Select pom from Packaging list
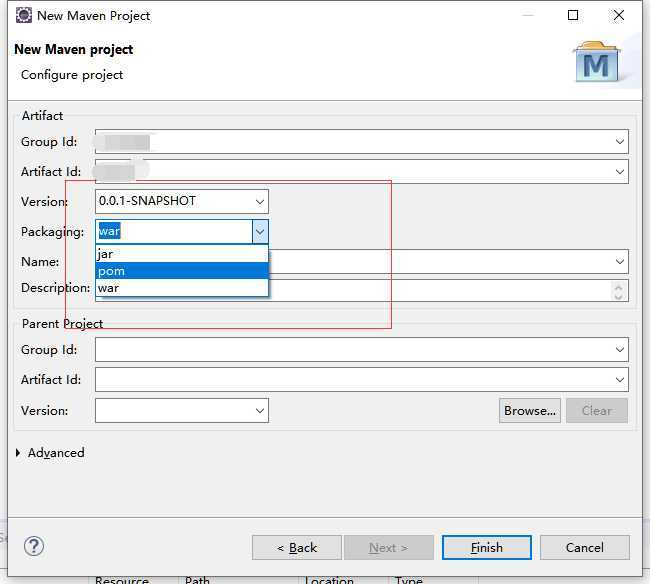The height and width of the screenshot is (584, 650). click(182, 271)
